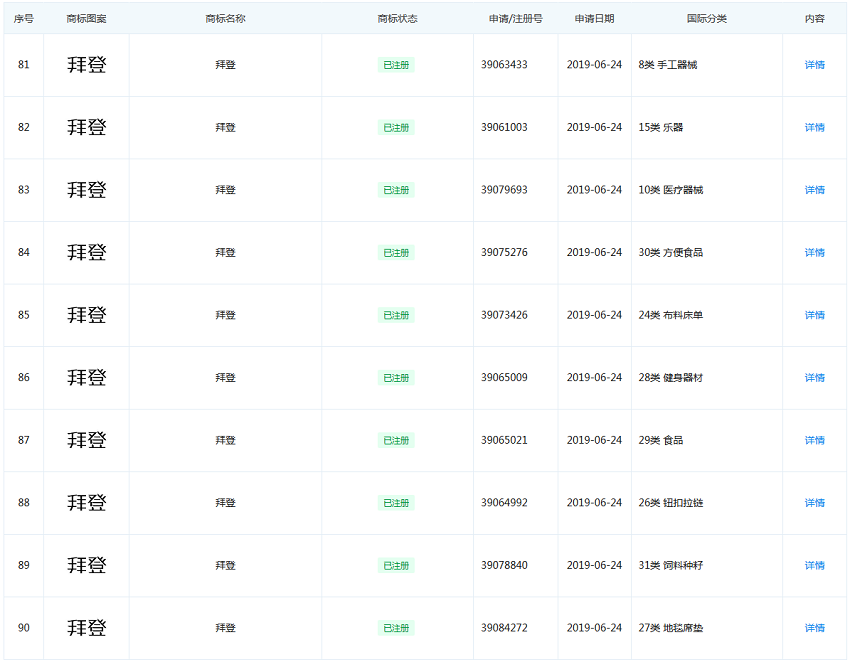The width and height of the screenshot is (850, 662).
Task: Open 详情 for row number 90
Action: [814, 628]
